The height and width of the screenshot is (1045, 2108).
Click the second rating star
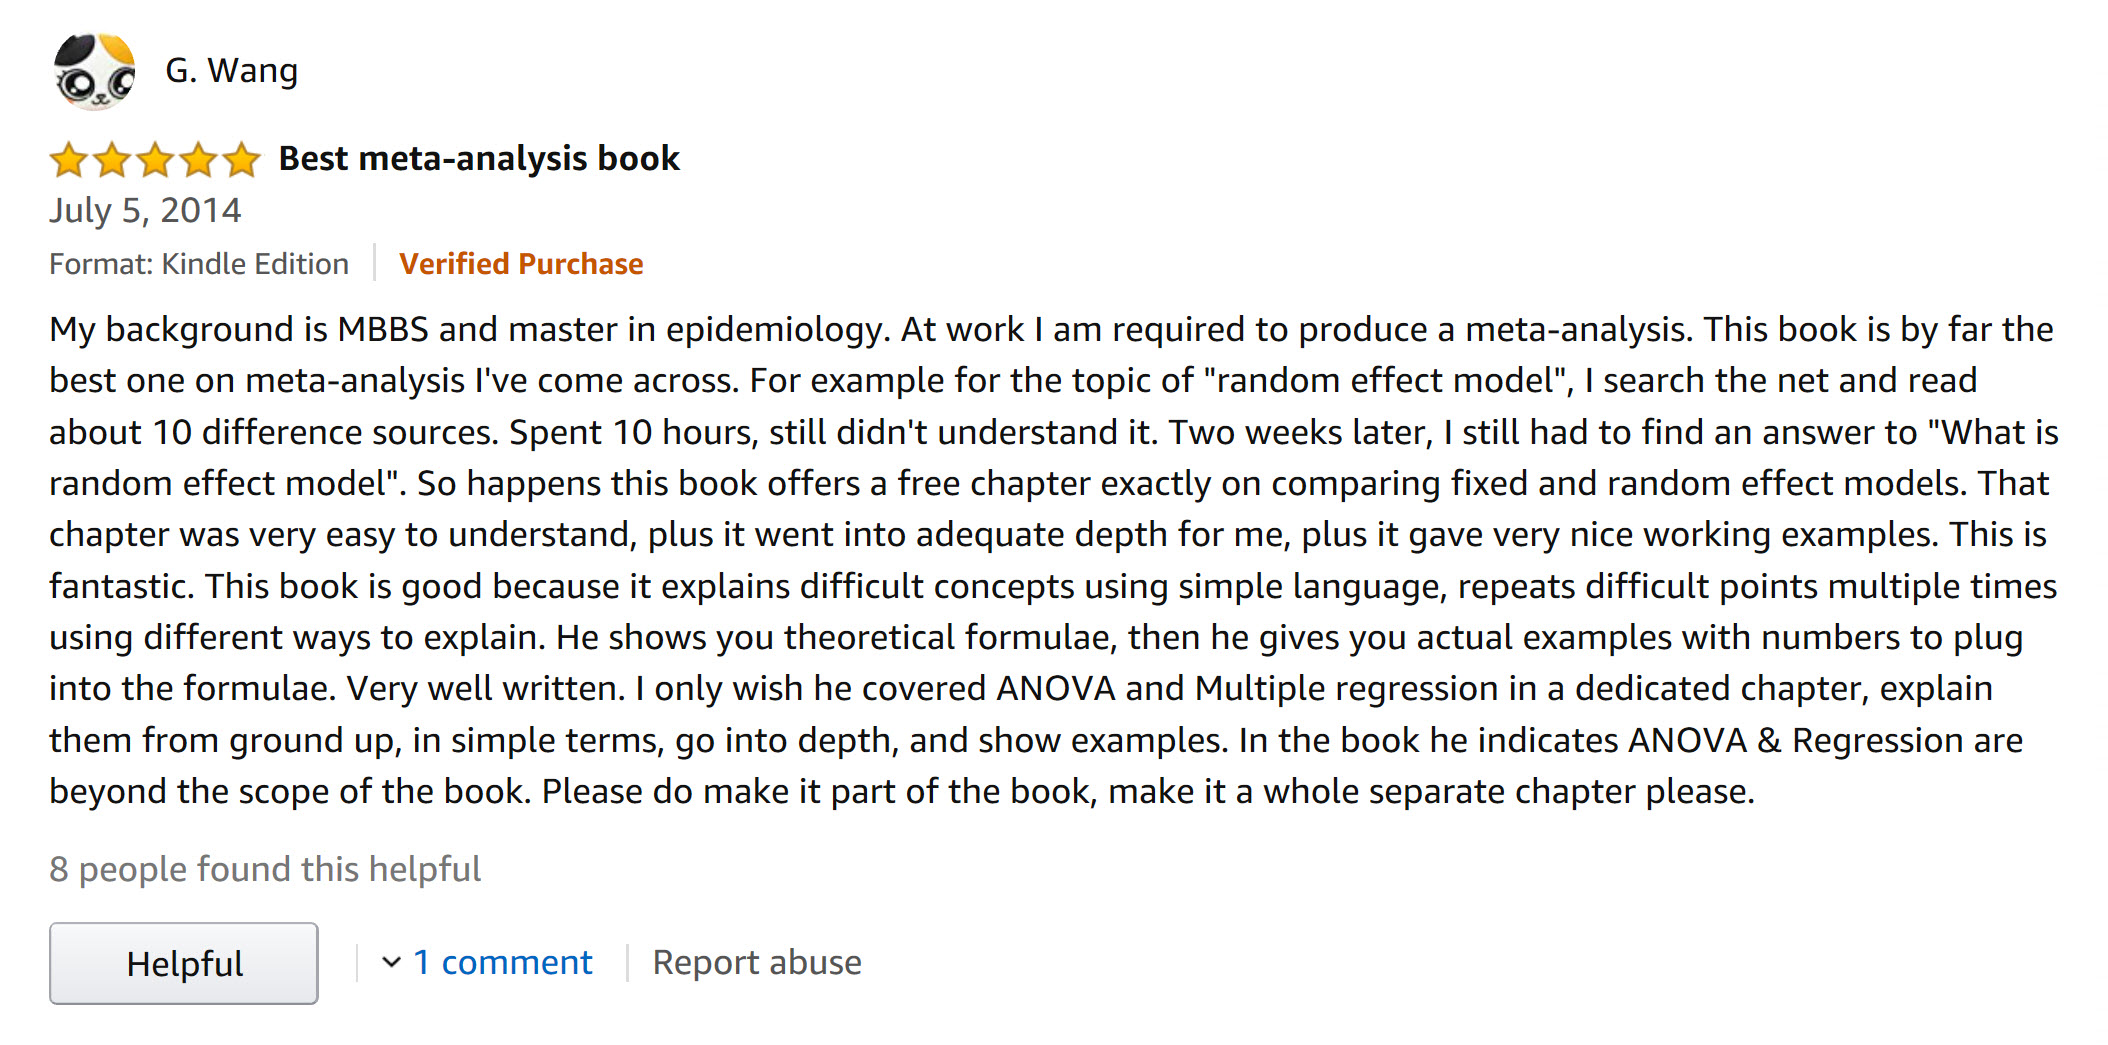point(112,160)
